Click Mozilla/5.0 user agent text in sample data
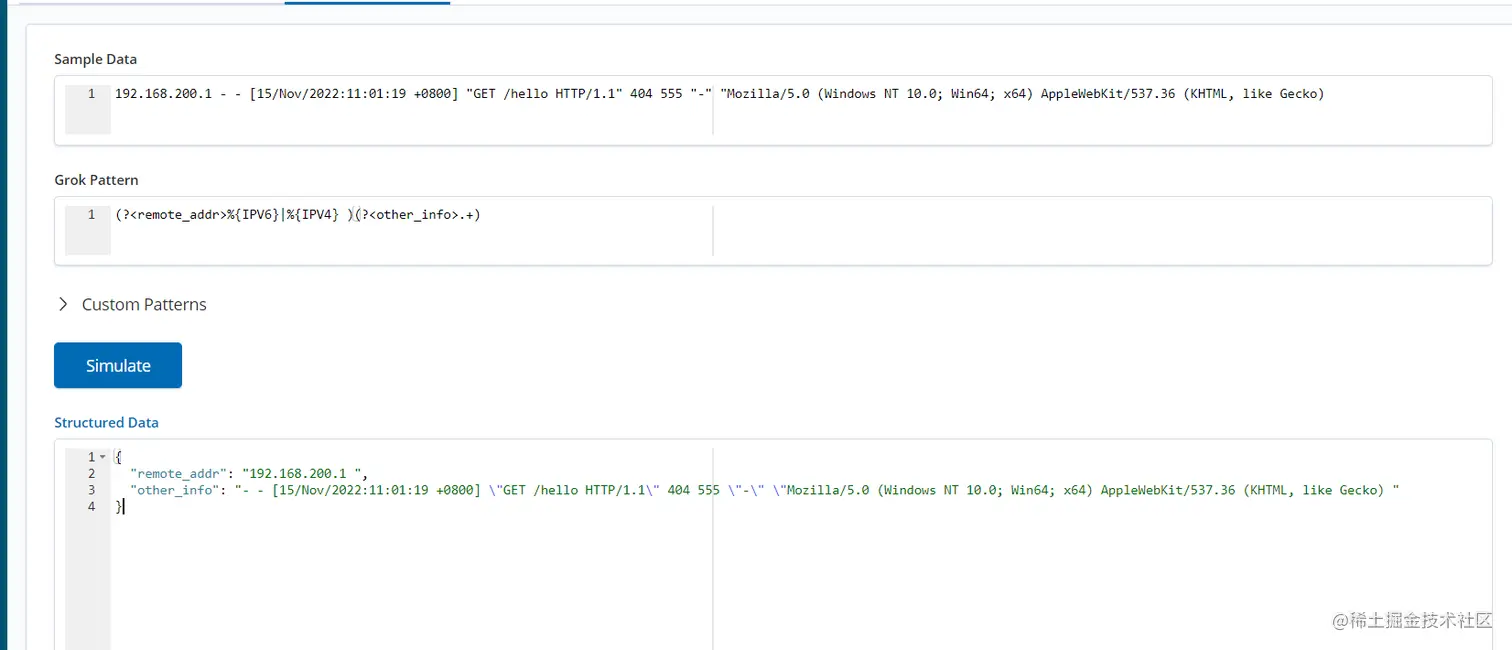Screen dimensions: 1512x650 (1022, 94)
